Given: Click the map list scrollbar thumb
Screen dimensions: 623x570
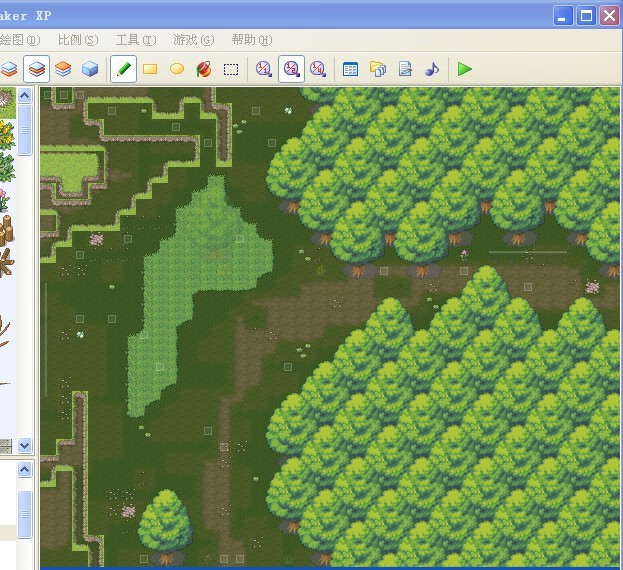Looking at the screenshot, I should click(25, 514).
